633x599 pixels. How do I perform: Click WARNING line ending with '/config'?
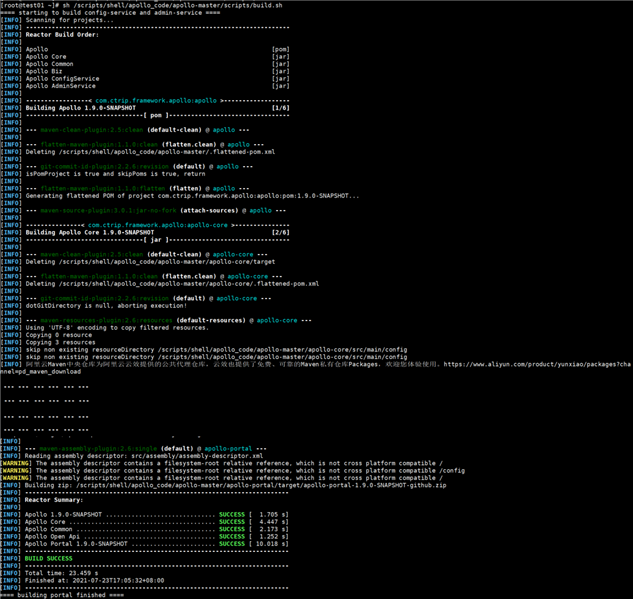coord(233,471)
